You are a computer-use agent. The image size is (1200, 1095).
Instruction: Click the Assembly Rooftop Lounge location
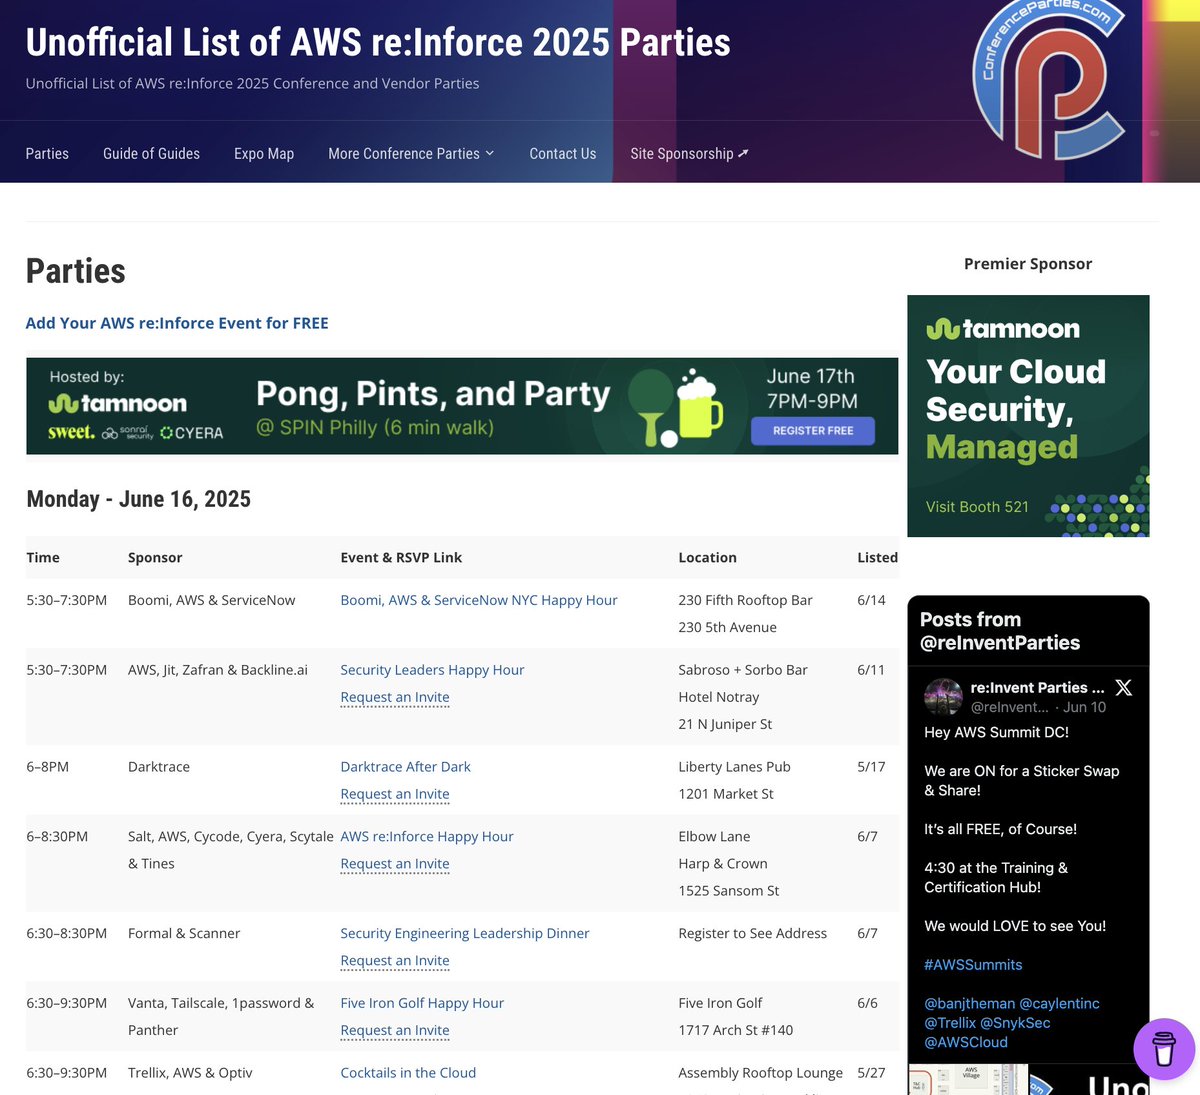[x=760, y=1073]
